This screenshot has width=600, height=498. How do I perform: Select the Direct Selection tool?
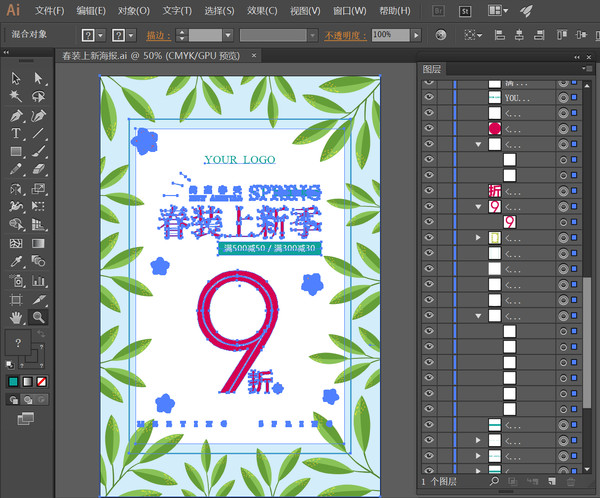[38, 78]
